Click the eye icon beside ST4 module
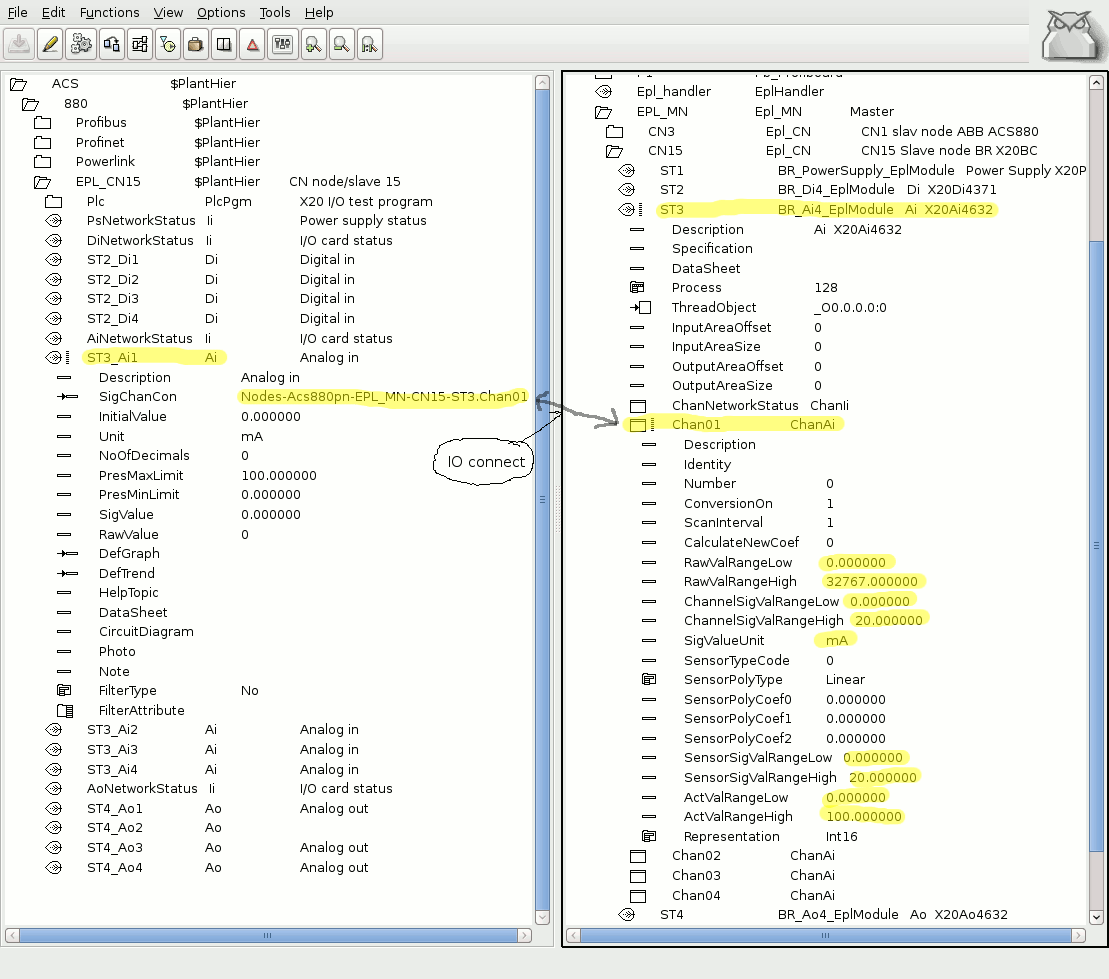 coord(627,915)
